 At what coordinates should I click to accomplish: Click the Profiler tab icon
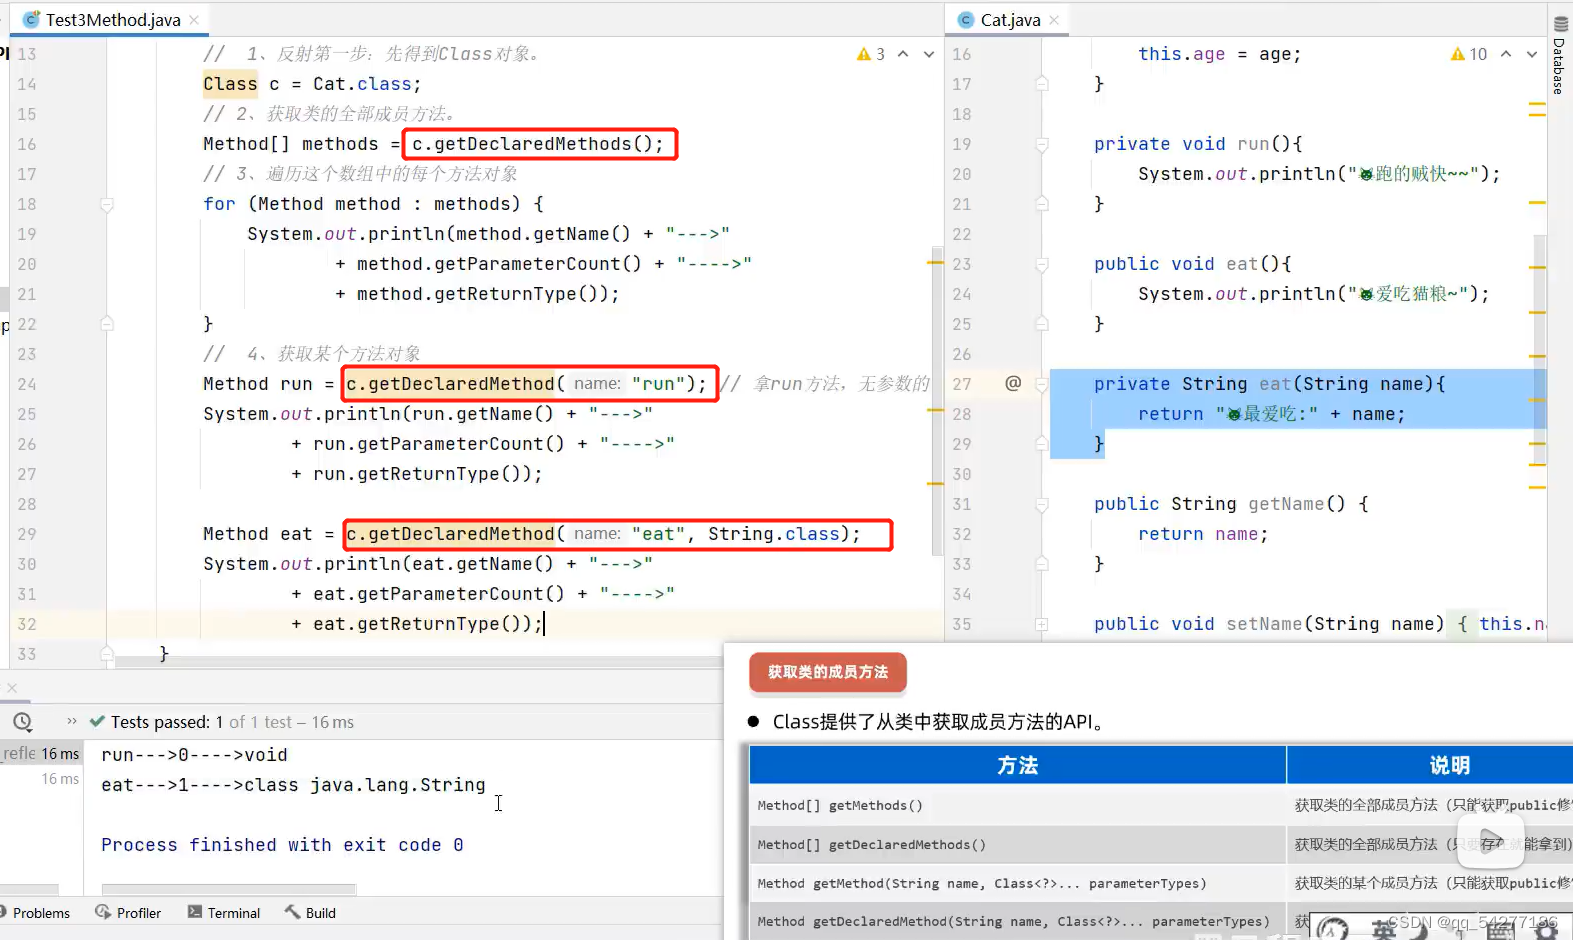point(103,912)
